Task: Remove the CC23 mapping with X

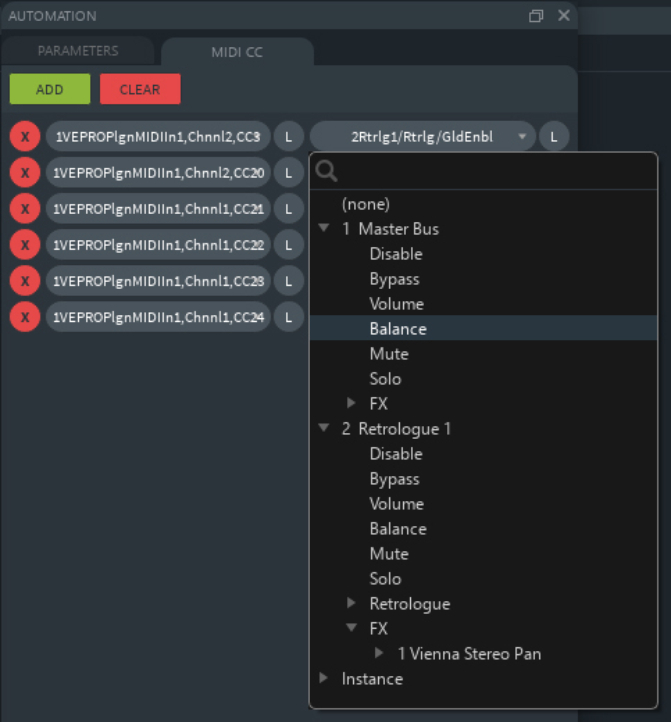Action: [x=25, y=281]
